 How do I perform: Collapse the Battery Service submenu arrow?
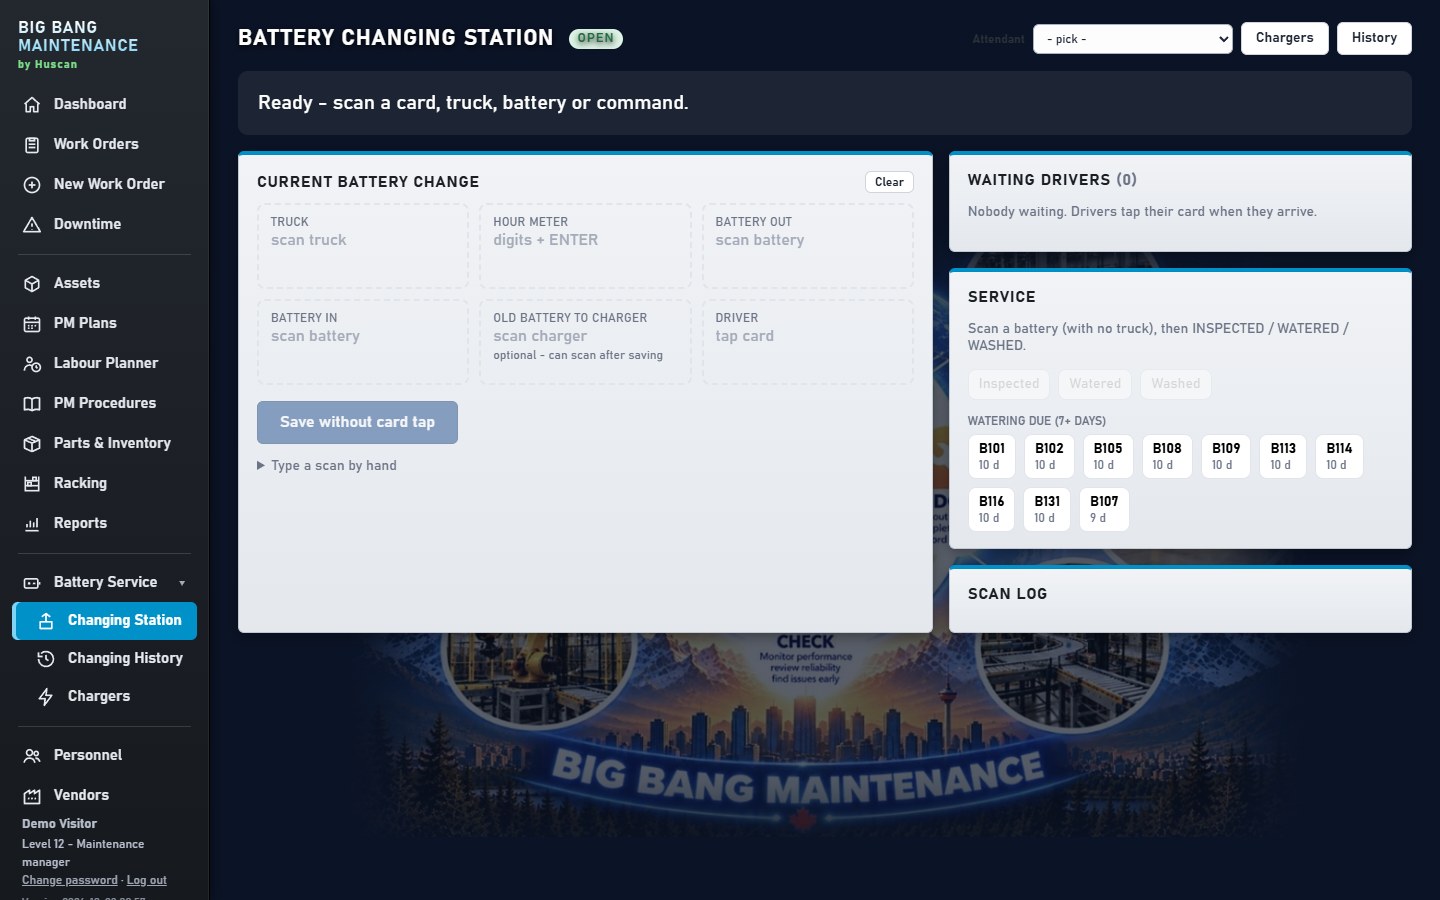pos(182,583)
